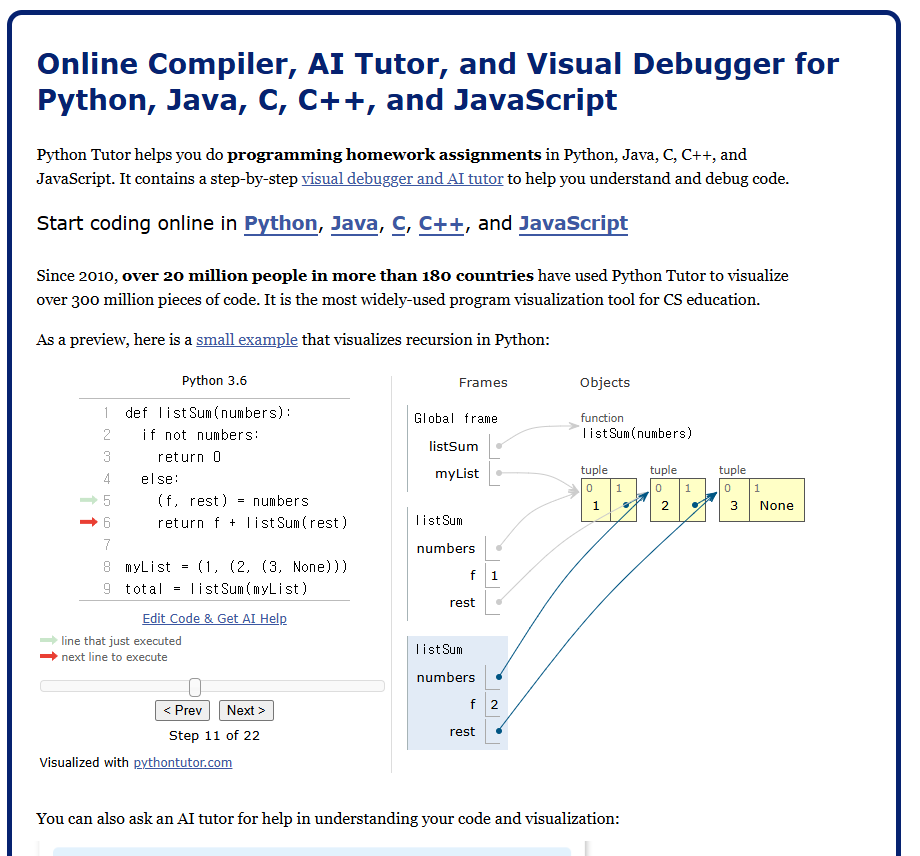Open the Python language link
This screenshot has width=920, height=856.
point(280,224)
